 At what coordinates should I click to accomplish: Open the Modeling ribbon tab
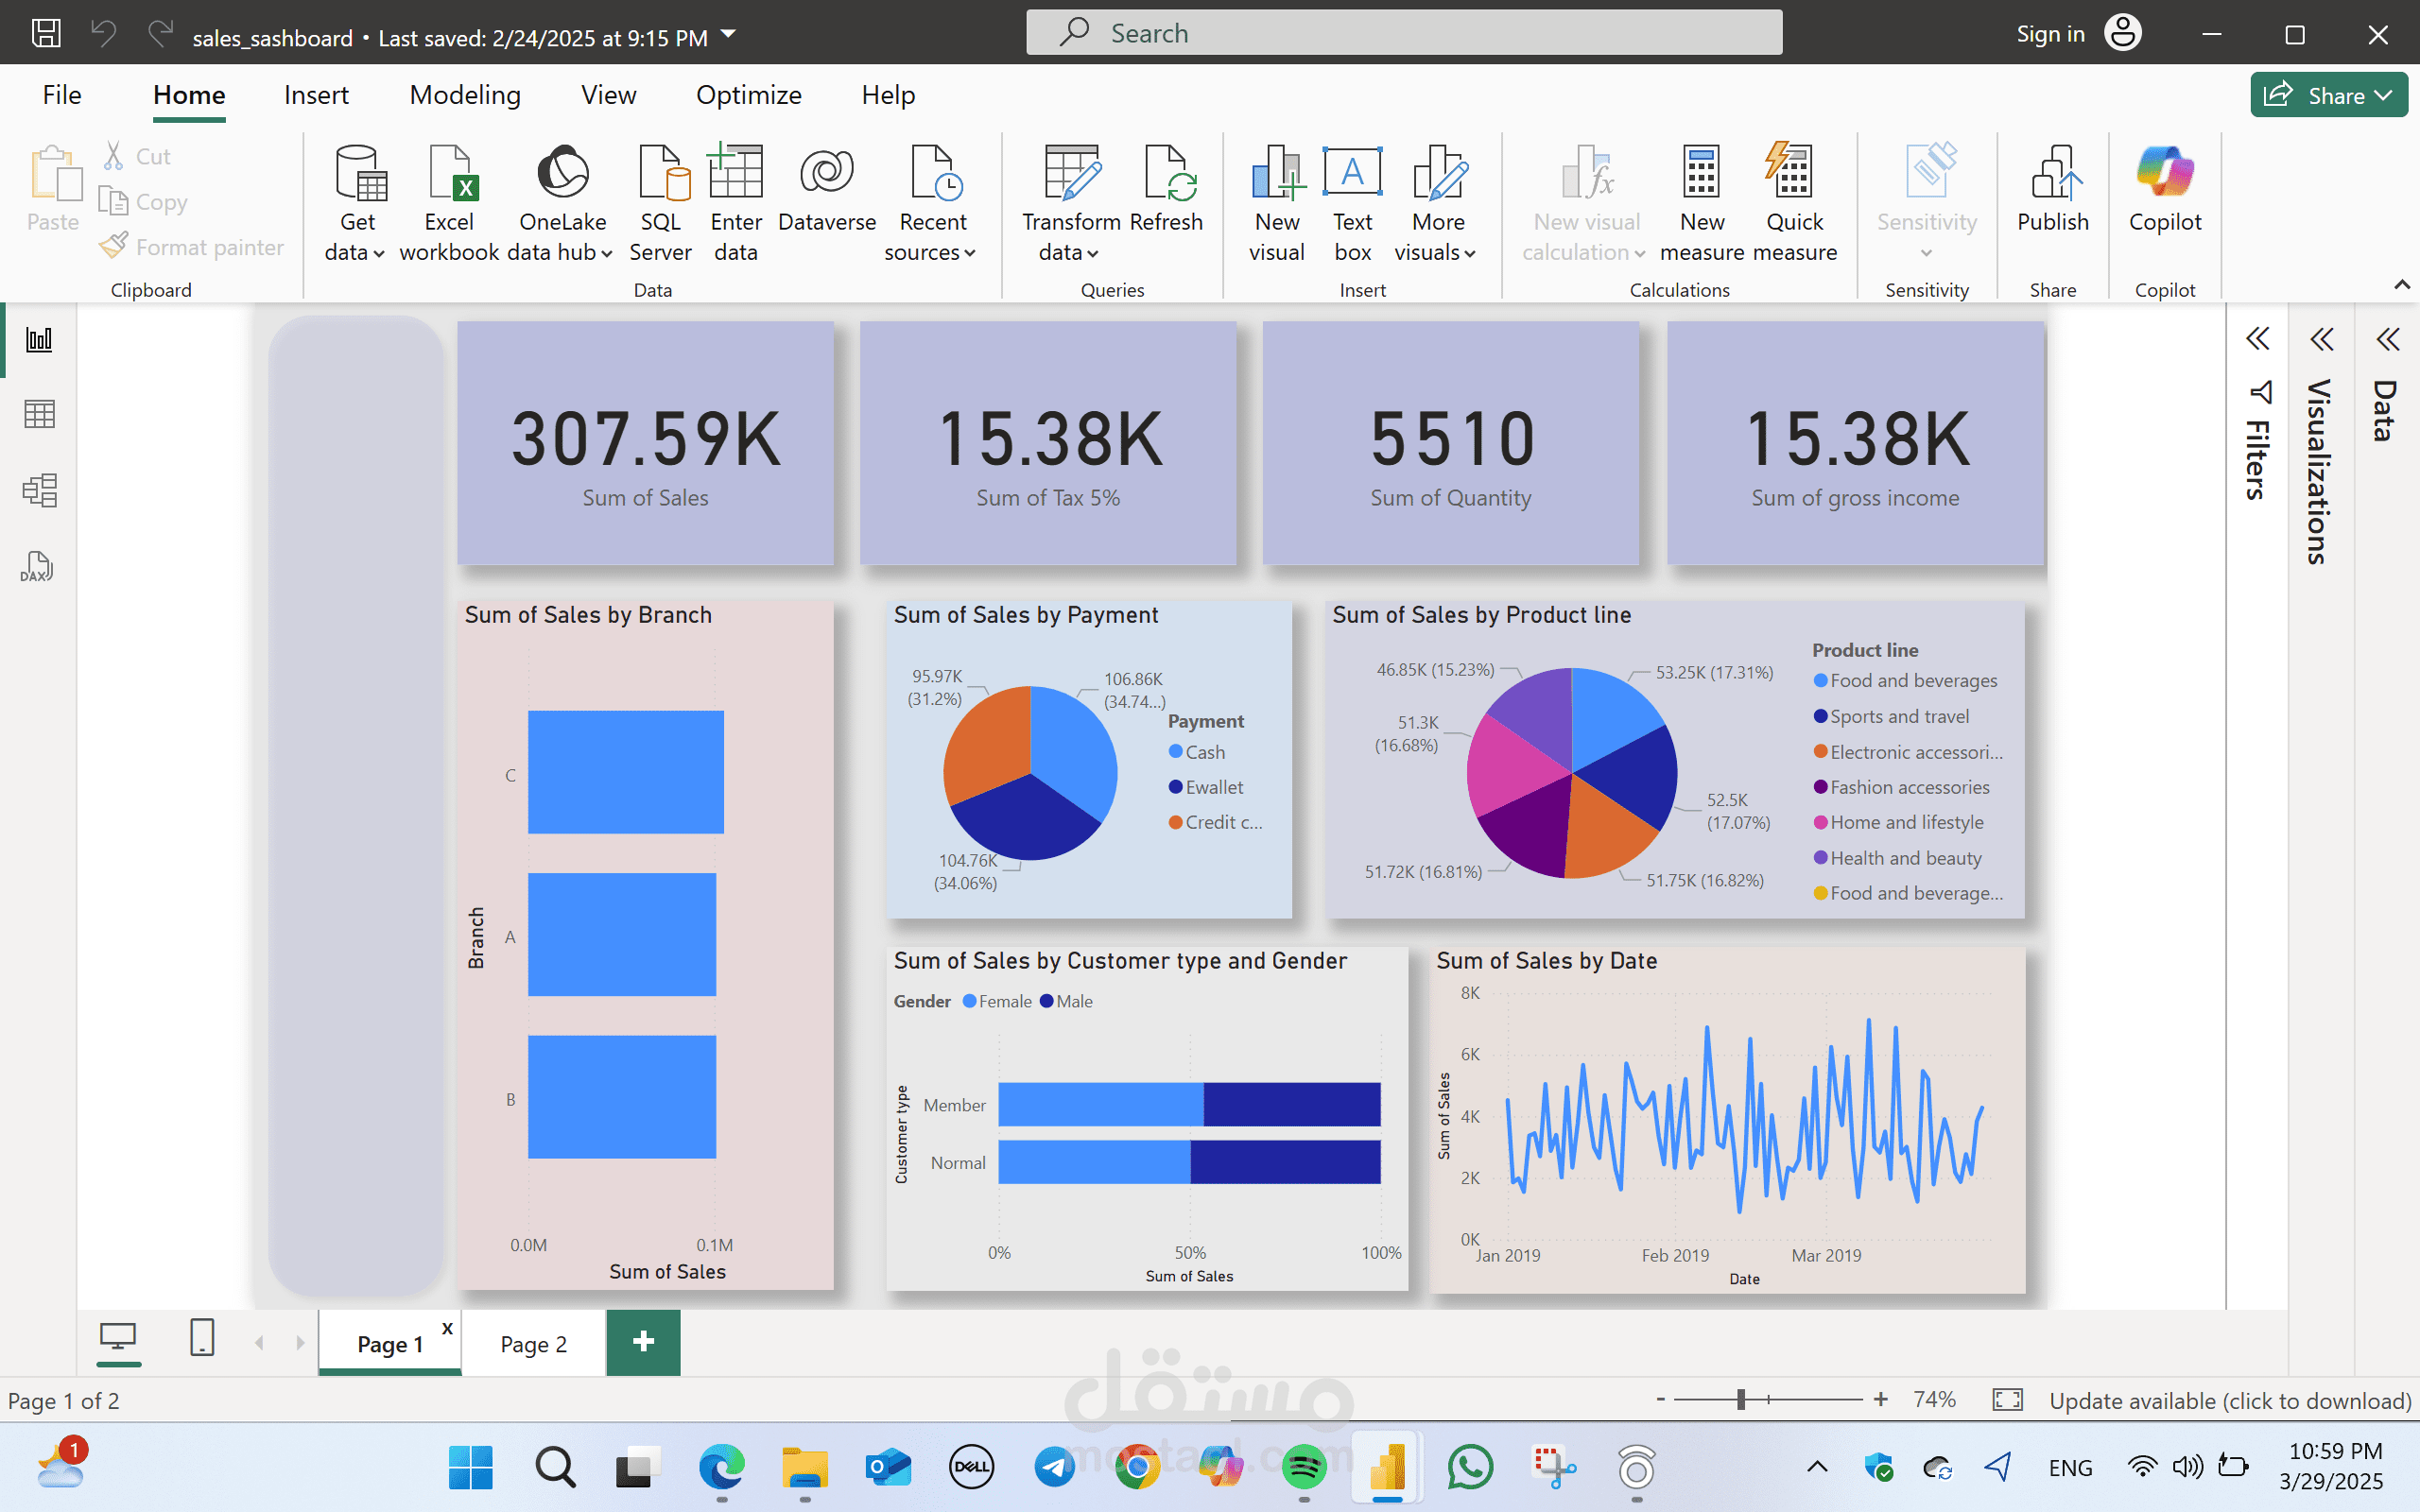pyautogui.click(x=465, y=95)
